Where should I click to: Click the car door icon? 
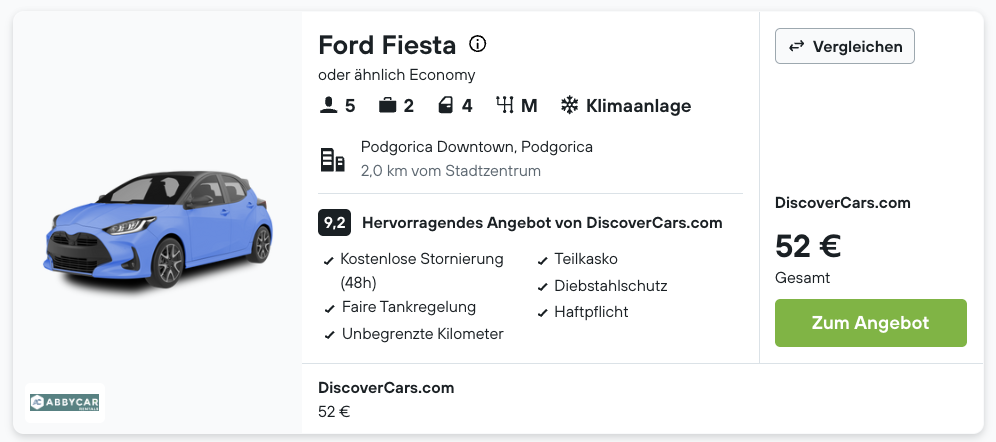point(446,105)
